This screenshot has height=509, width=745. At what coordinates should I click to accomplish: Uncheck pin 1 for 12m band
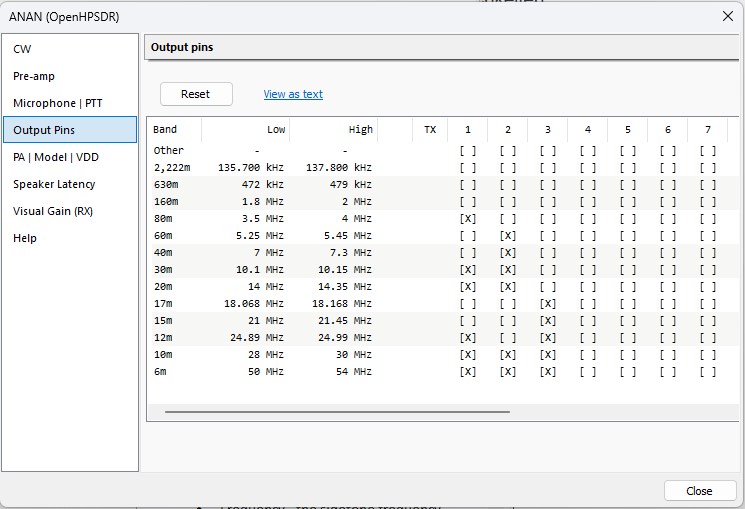[468, 338]
